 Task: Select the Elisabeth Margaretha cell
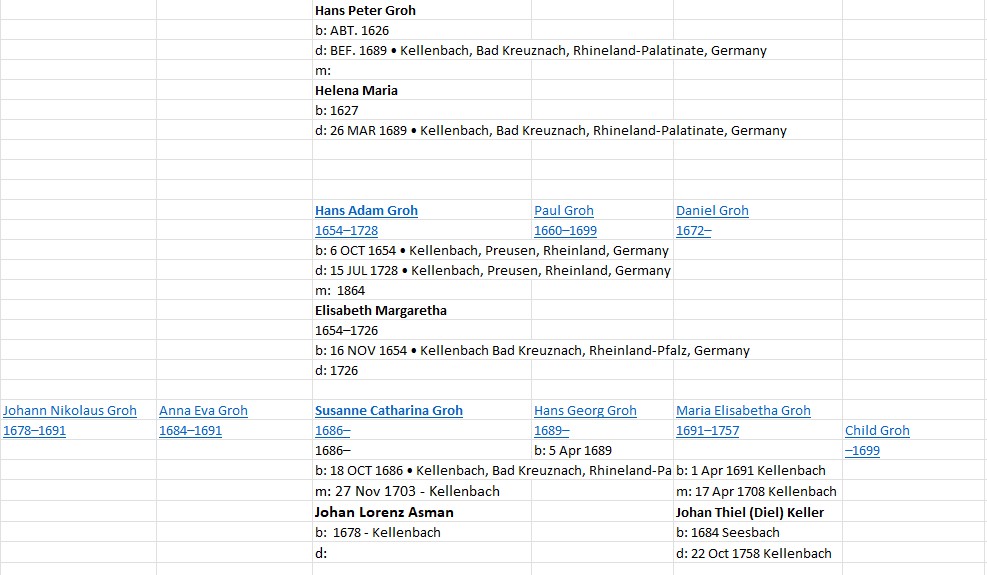(380, 311)
